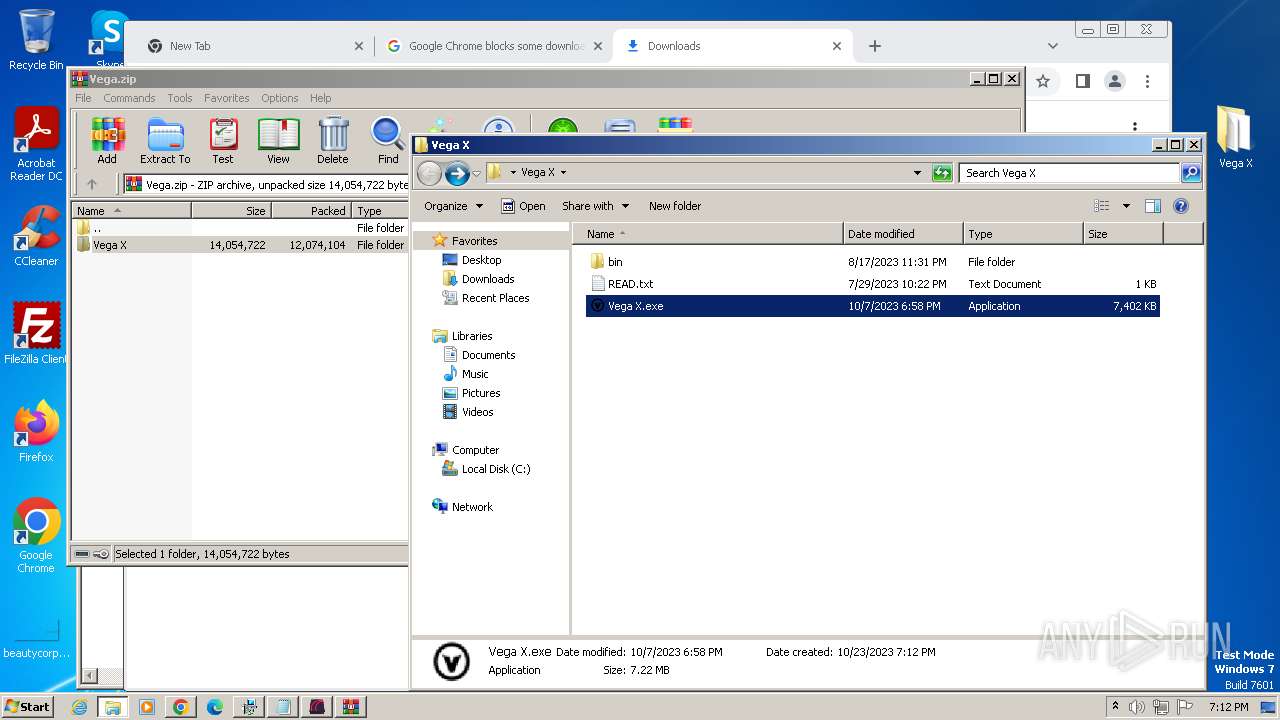Open Chrome profile avatar
The width and height of the screenshot is (1280, 720).
pos(1115,81)
